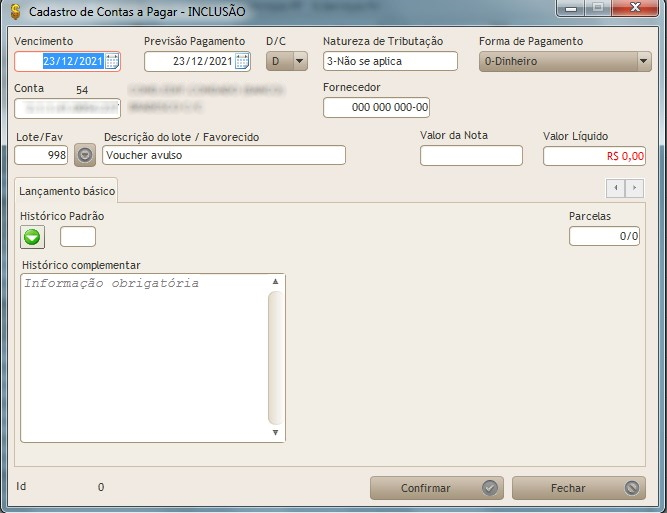This screenshot has height=513, width=667.
Task: Click the Lote/Fav lookup round button
Action: tap(85, 155)
